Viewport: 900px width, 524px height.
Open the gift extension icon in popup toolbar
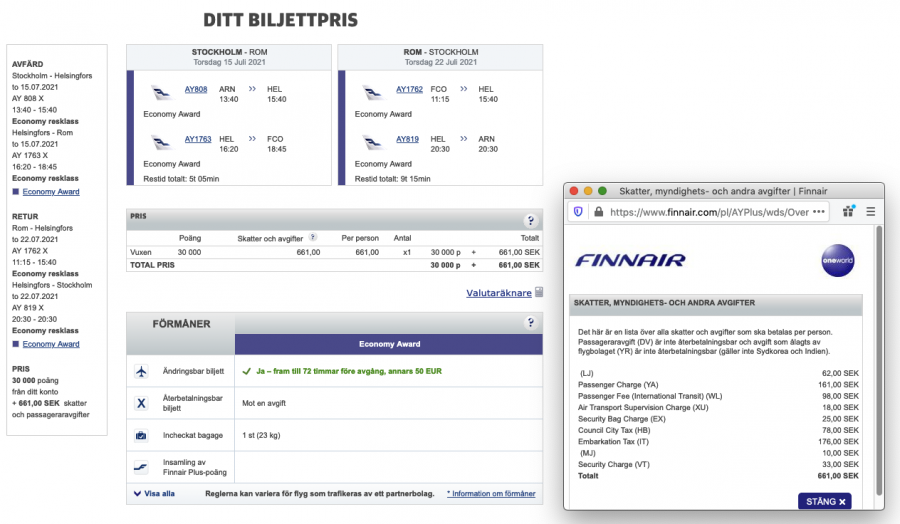[x=848, y=212]
